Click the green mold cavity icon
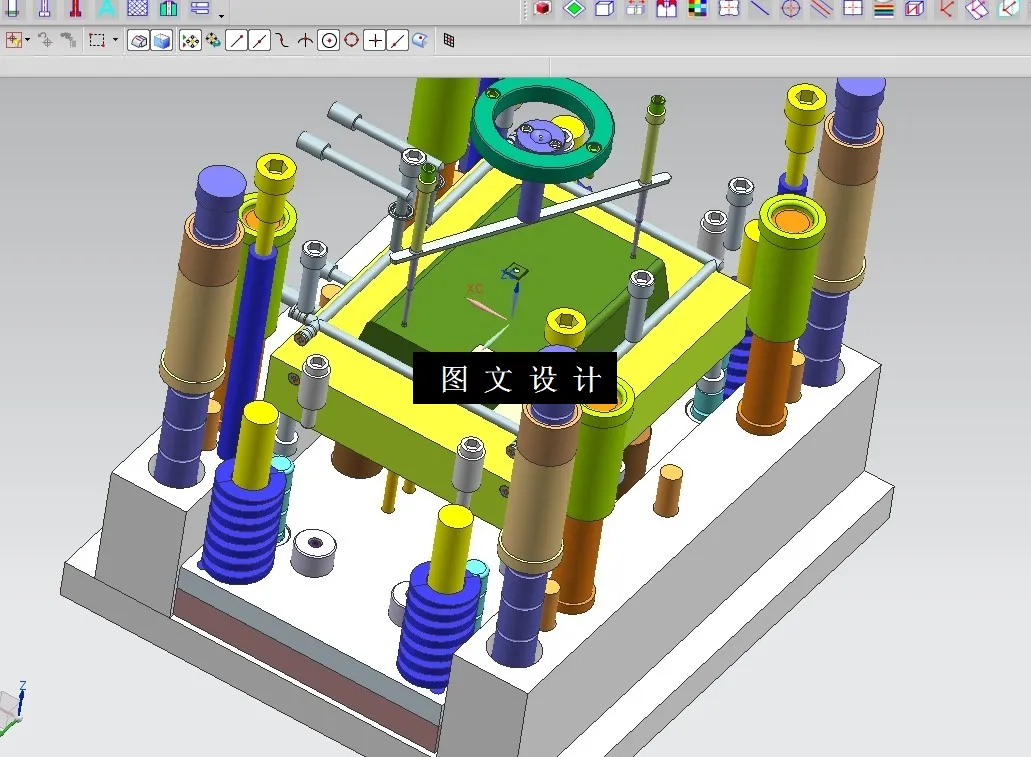 [167, 11]
